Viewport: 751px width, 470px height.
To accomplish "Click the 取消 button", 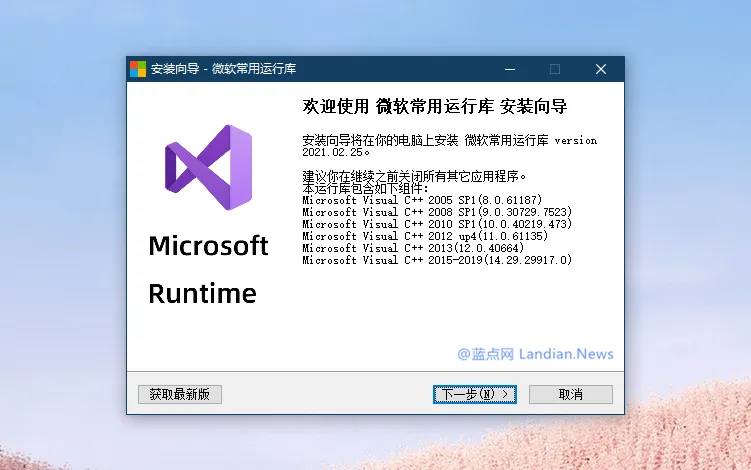I will (x=570, y=394).
